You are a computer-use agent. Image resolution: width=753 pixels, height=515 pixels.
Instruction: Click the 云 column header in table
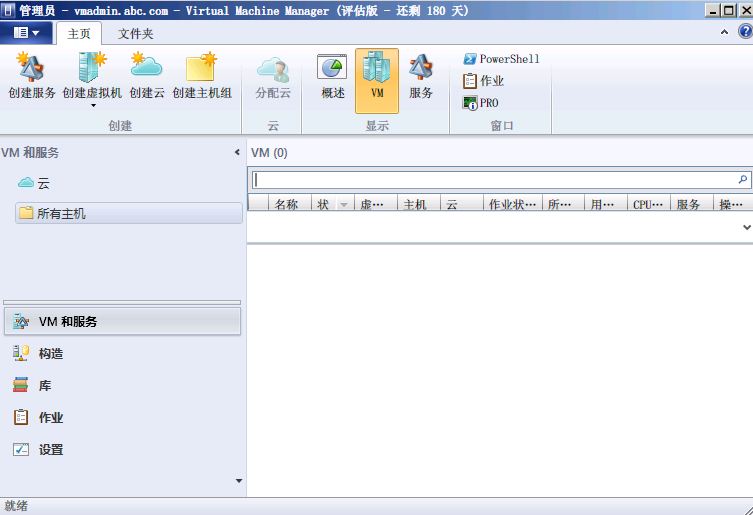[x=462, y=204]
